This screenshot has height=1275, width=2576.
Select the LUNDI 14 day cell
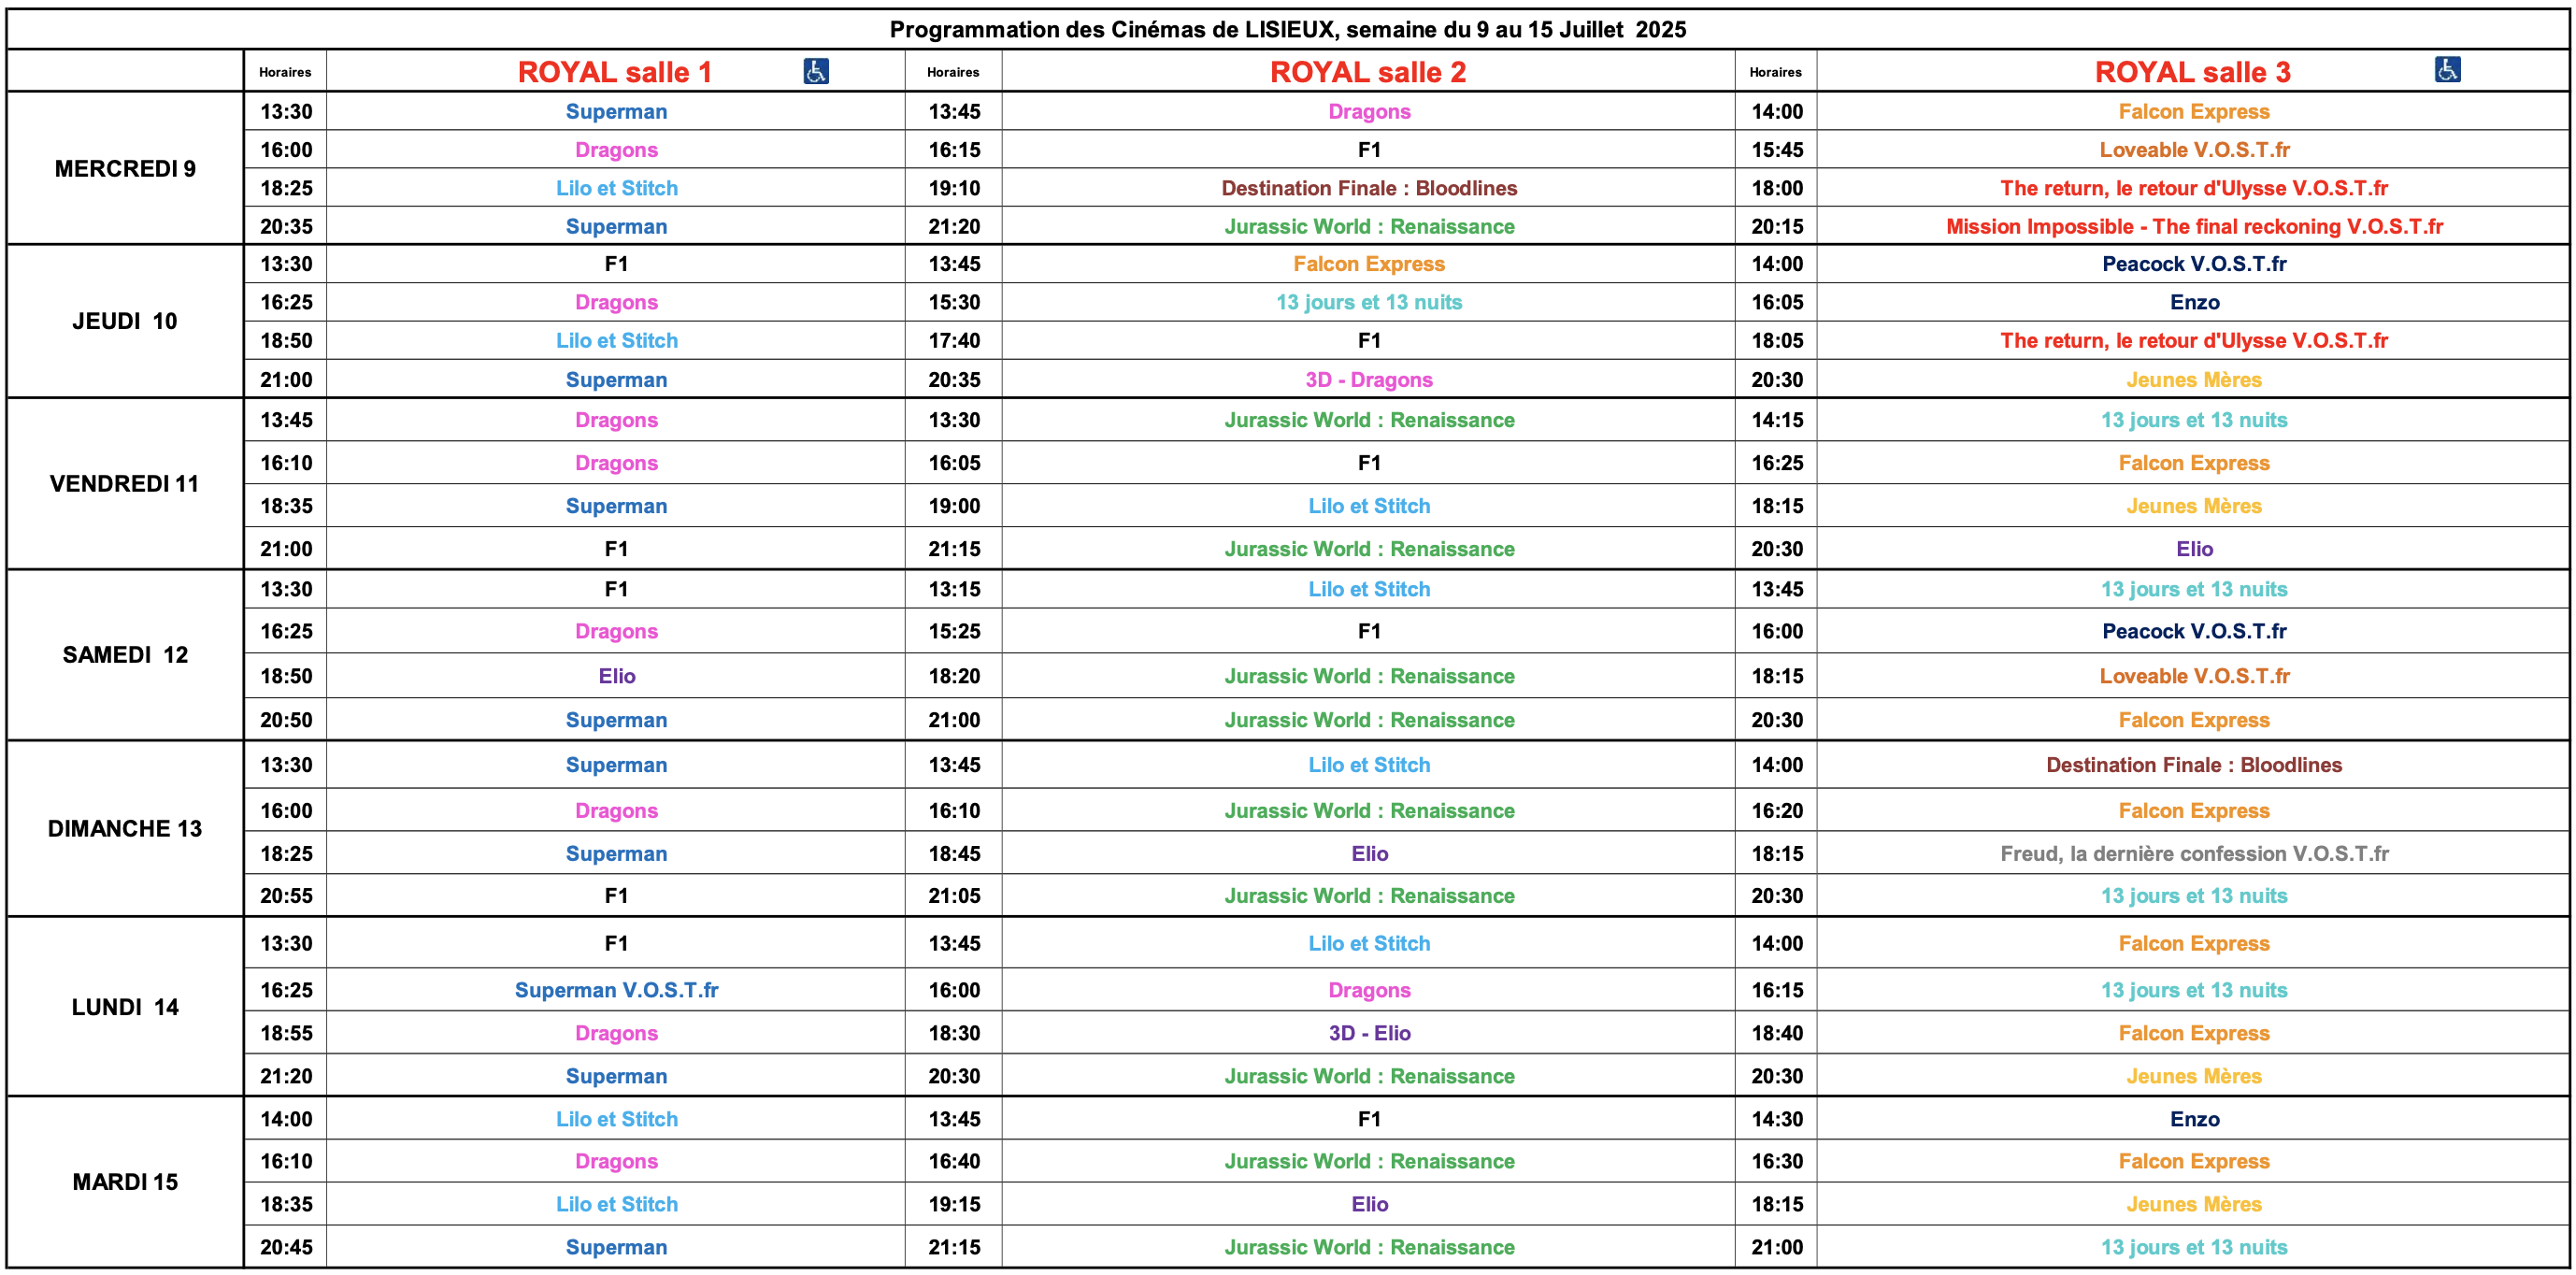(x=125, y=1007)
